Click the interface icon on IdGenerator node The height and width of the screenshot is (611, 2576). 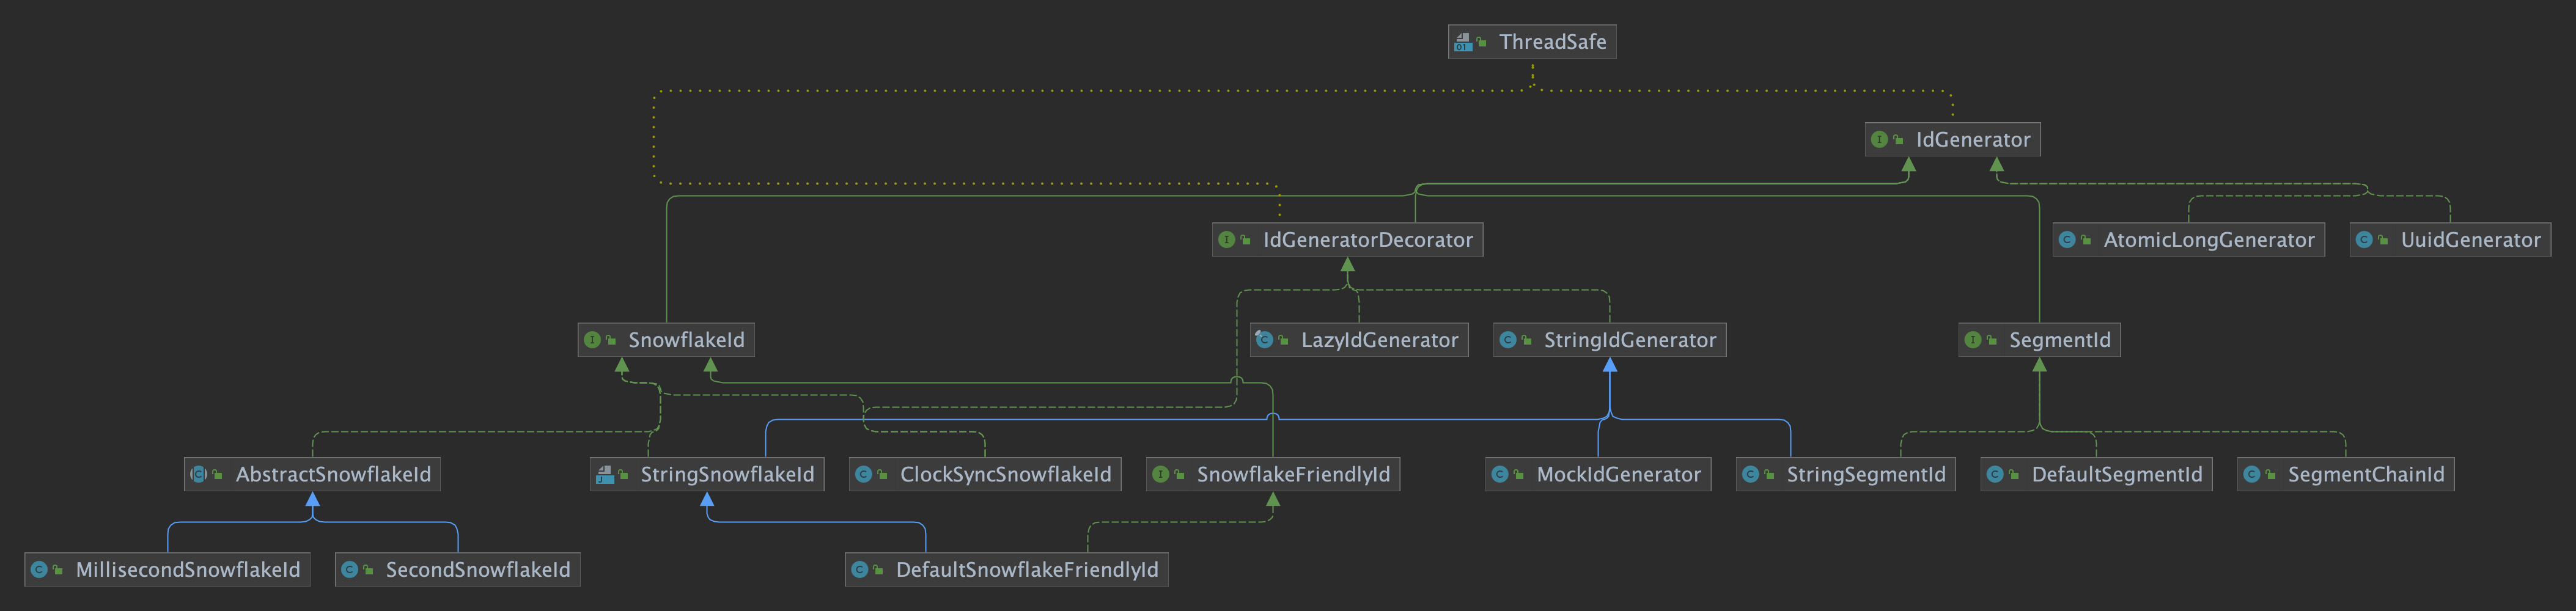[1879, 140]
